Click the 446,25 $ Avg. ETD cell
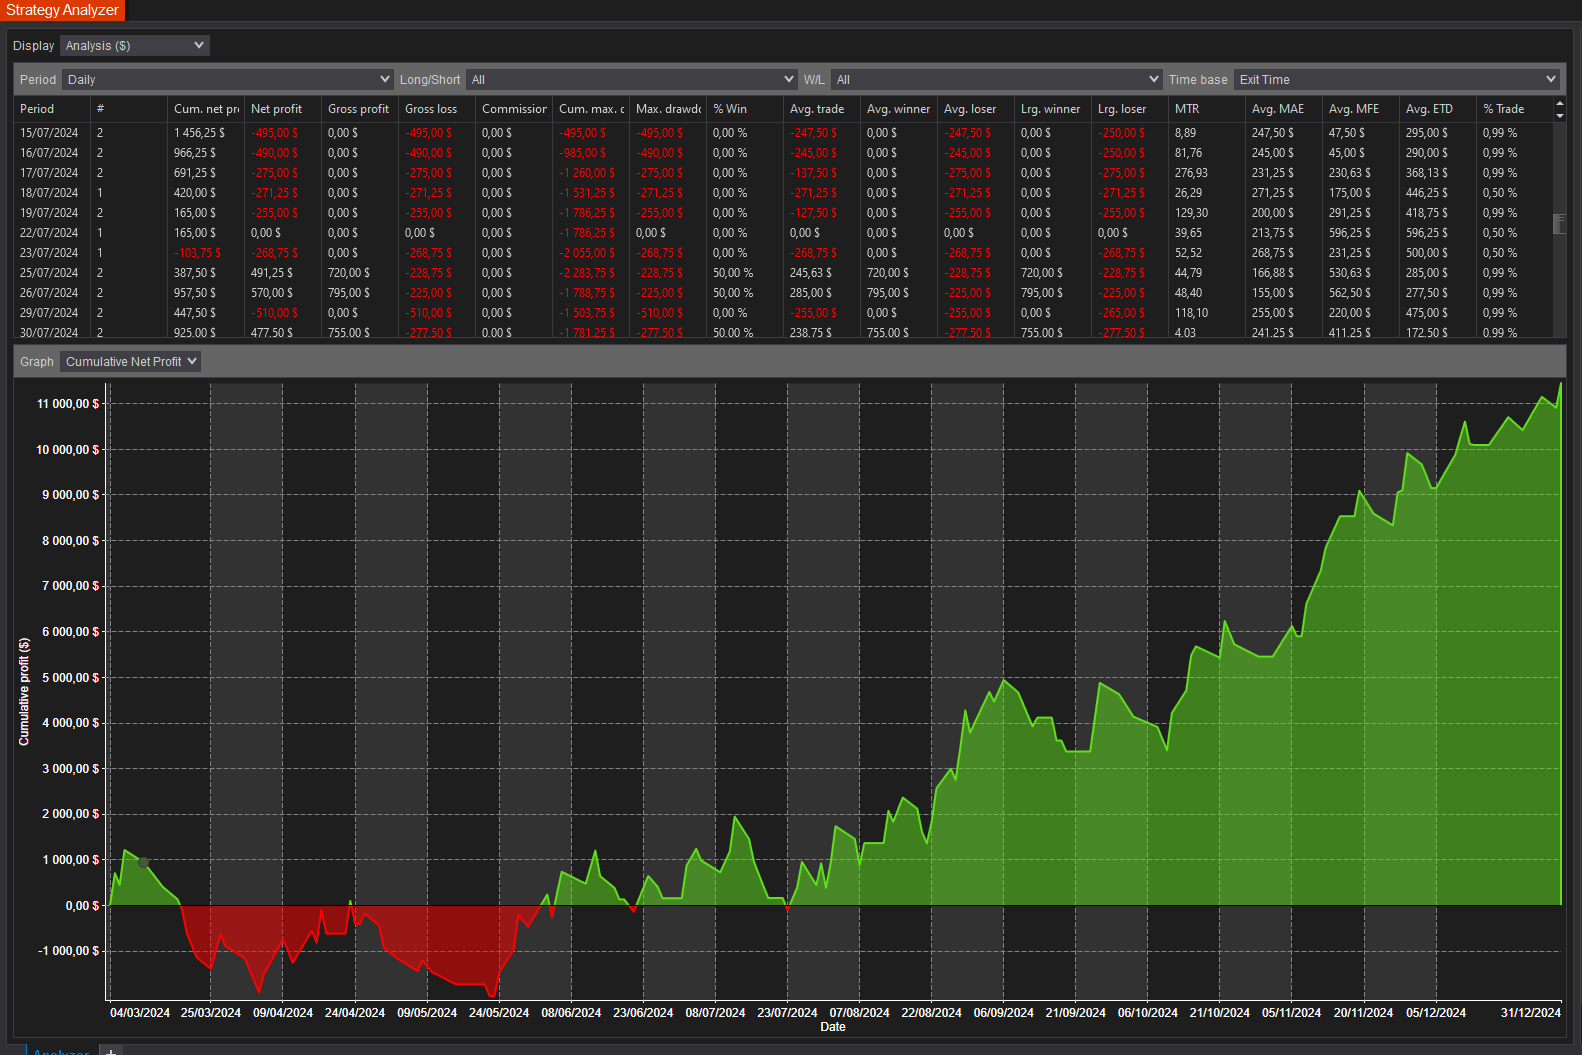 1427,193
